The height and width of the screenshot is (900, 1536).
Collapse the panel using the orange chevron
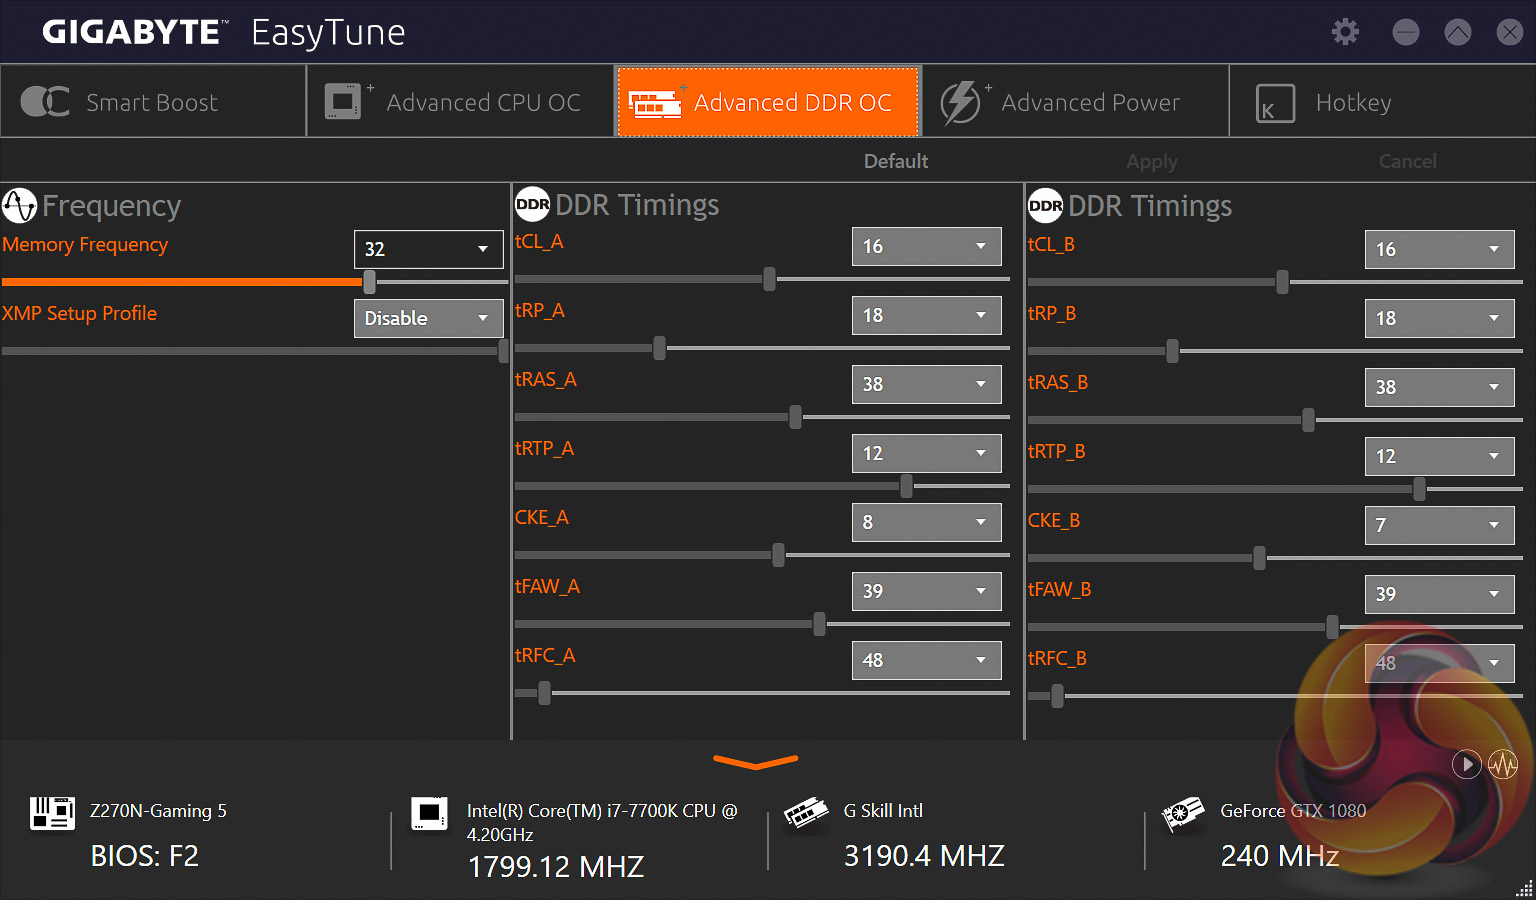[755, 763]
